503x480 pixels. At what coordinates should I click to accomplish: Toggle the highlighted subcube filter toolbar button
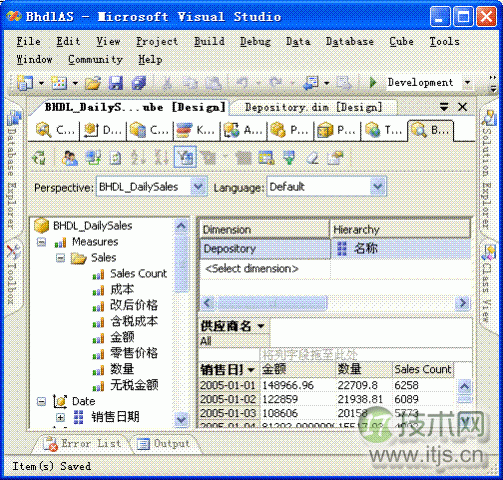pos(185,157)
